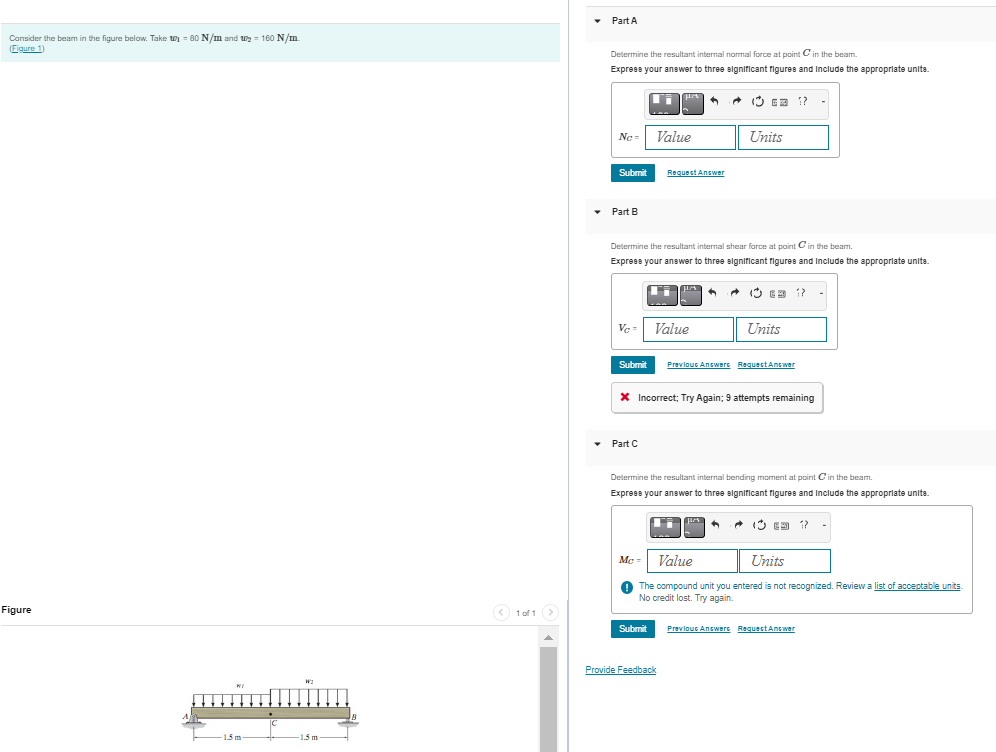
Task: Open units symbols palette in Part B
Action: tap(690, 295)
